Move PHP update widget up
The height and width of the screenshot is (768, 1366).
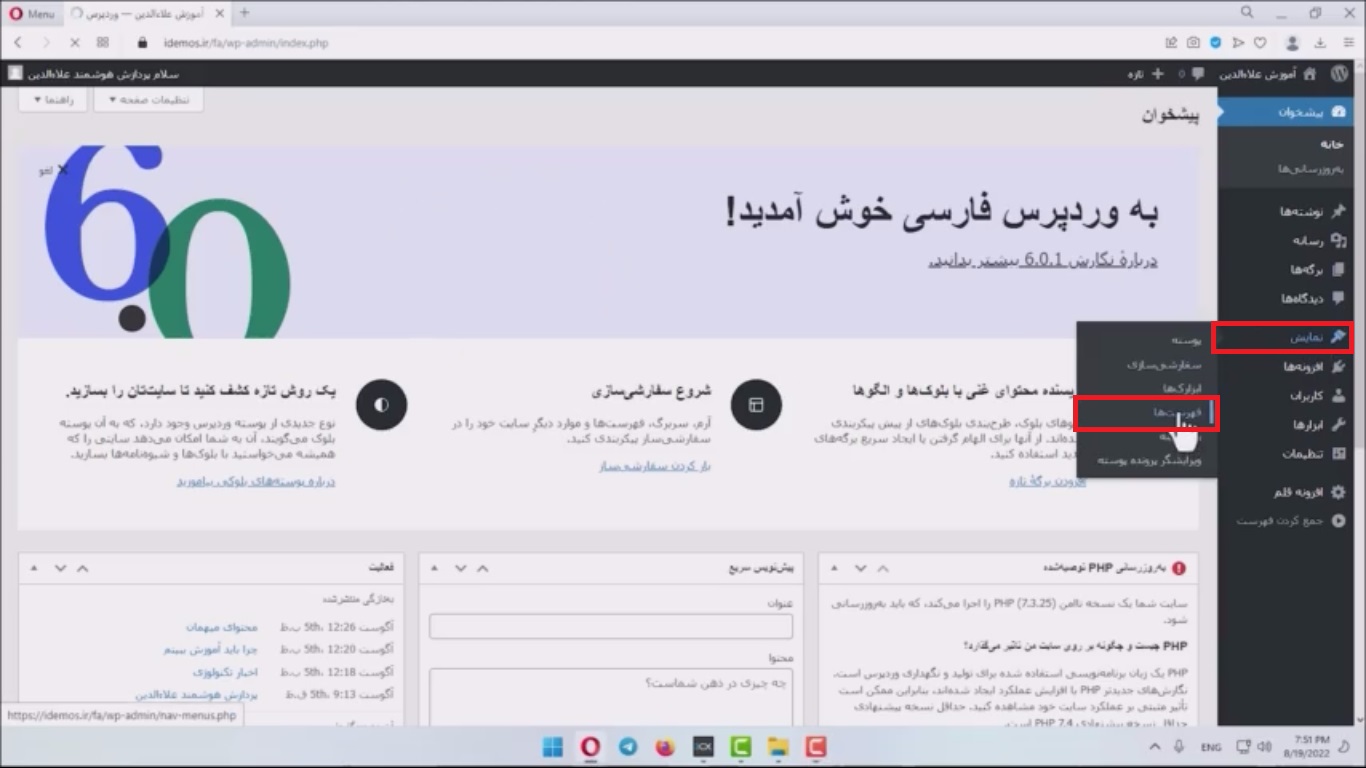pos(882,568)
